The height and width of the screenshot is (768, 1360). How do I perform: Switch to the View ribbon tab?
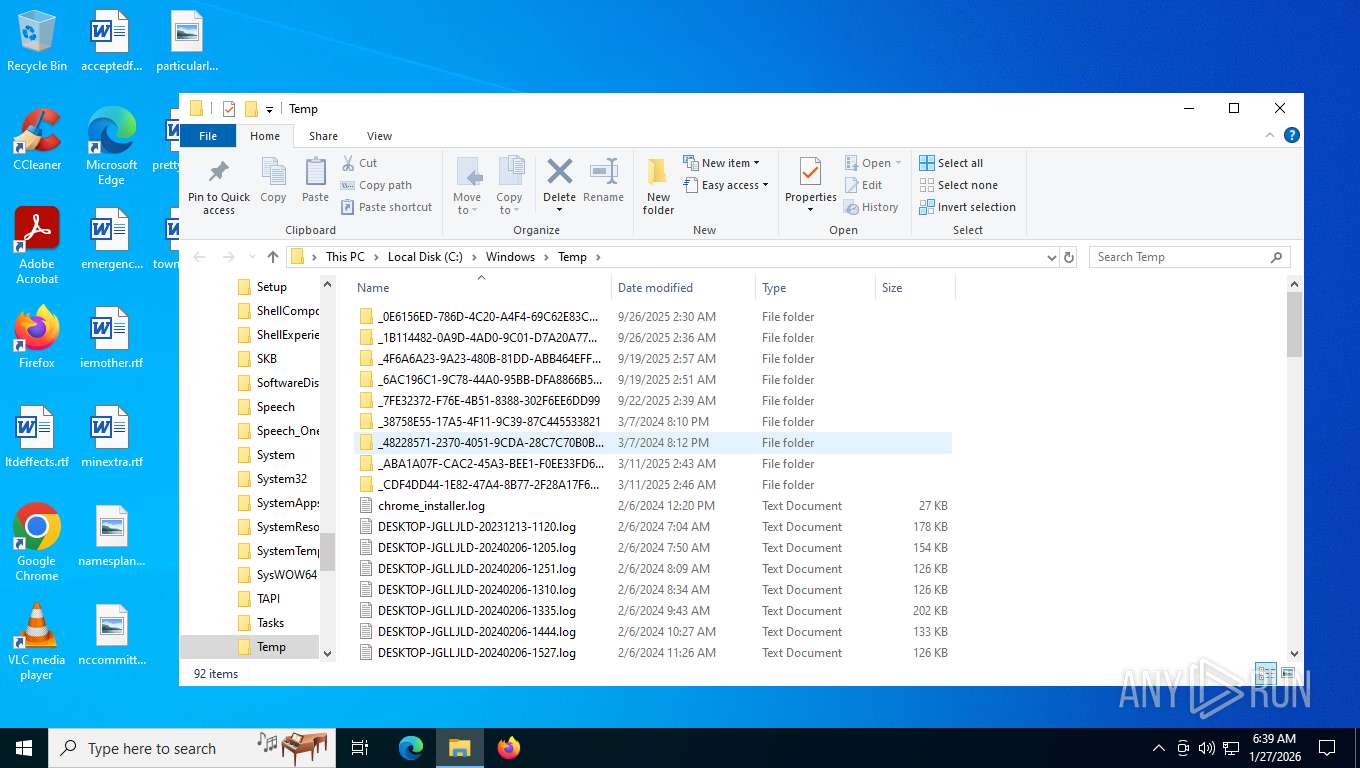tap(379, 136)
